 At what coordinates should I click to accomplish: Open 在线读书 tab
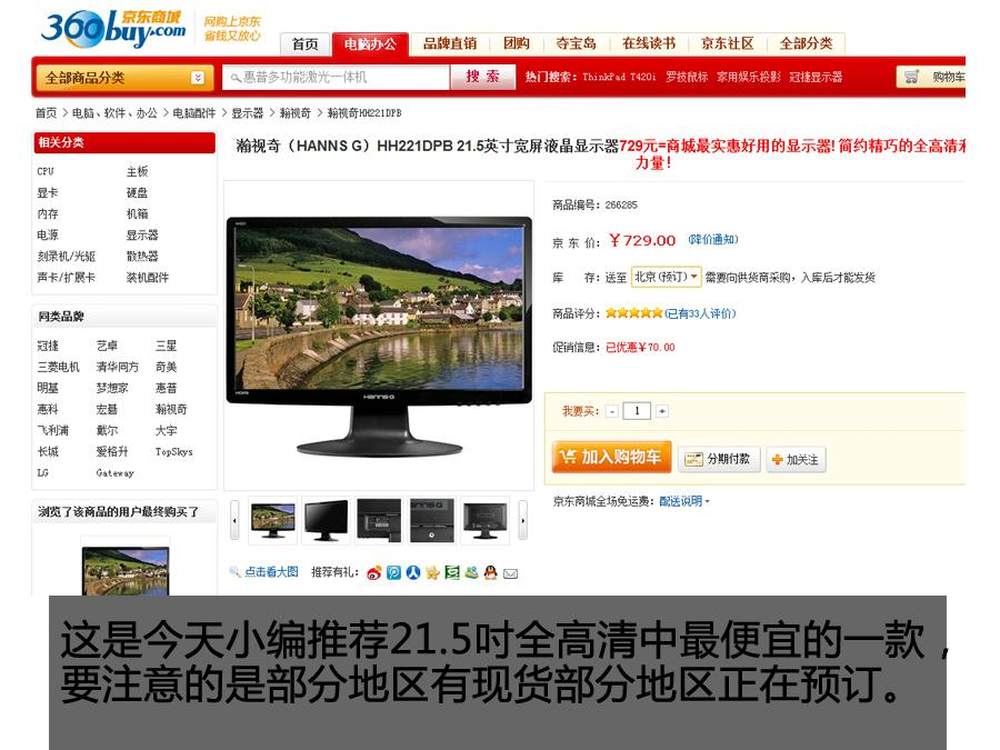coord(649,43)
